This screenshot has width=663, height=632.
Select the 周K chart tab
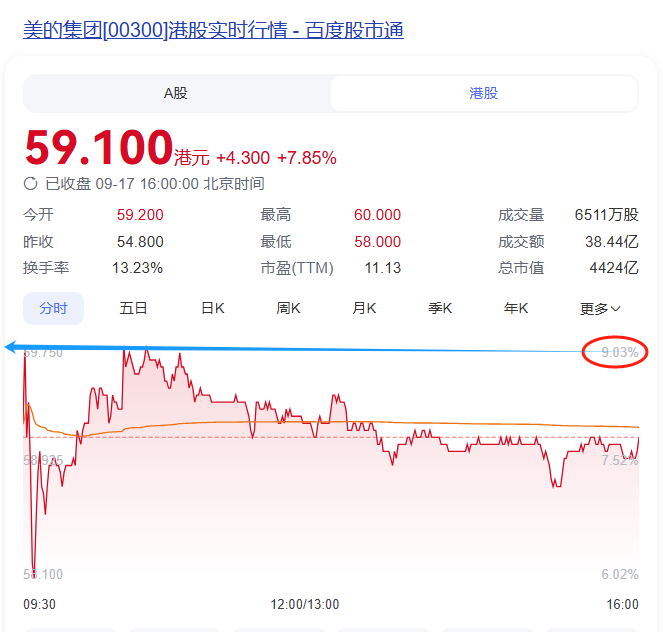point(288,308)
